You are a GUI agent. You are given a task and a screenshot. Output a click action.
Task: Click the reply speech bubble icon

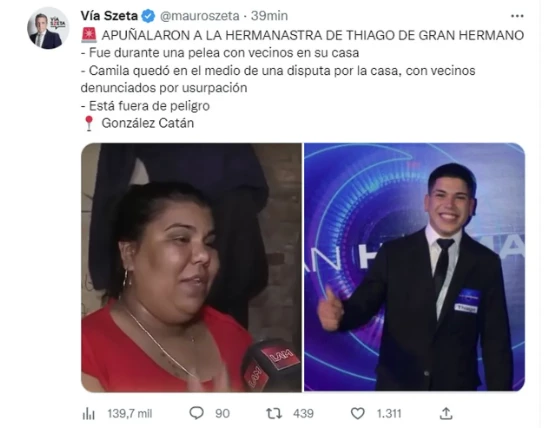click(196, 413)
